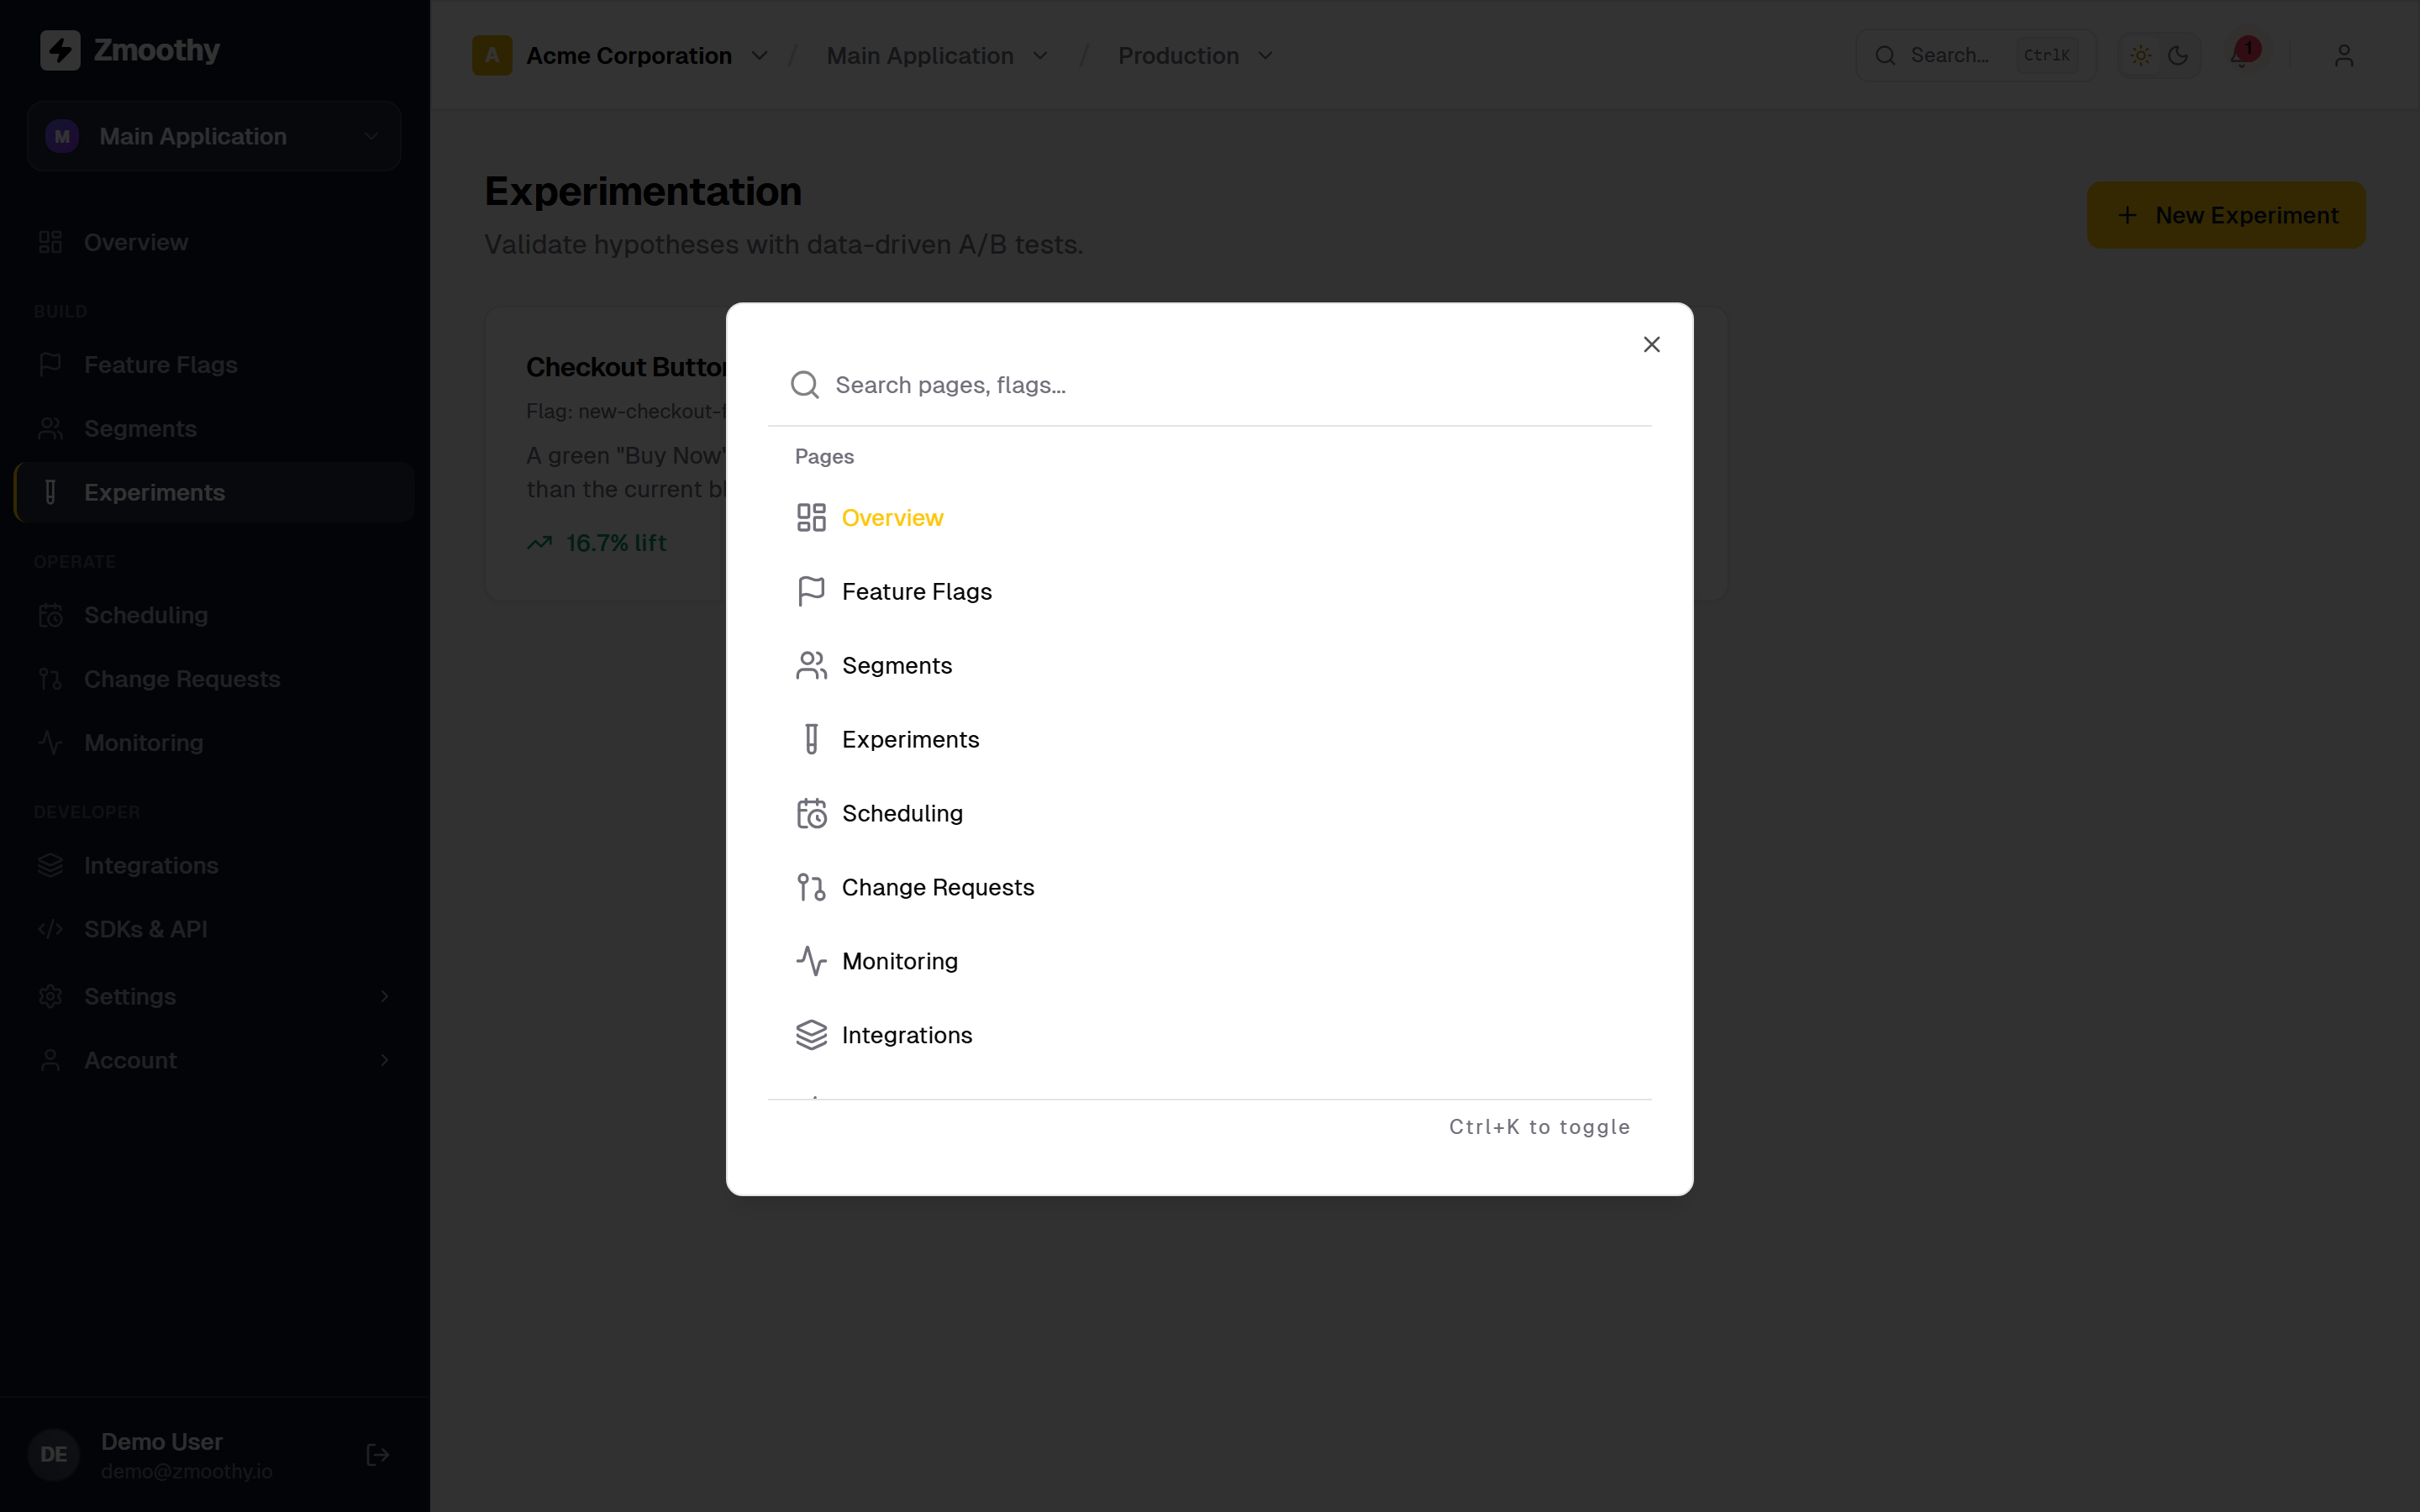
Task: Click the Overview grid icon in the command palette
Action: [811, 517]
